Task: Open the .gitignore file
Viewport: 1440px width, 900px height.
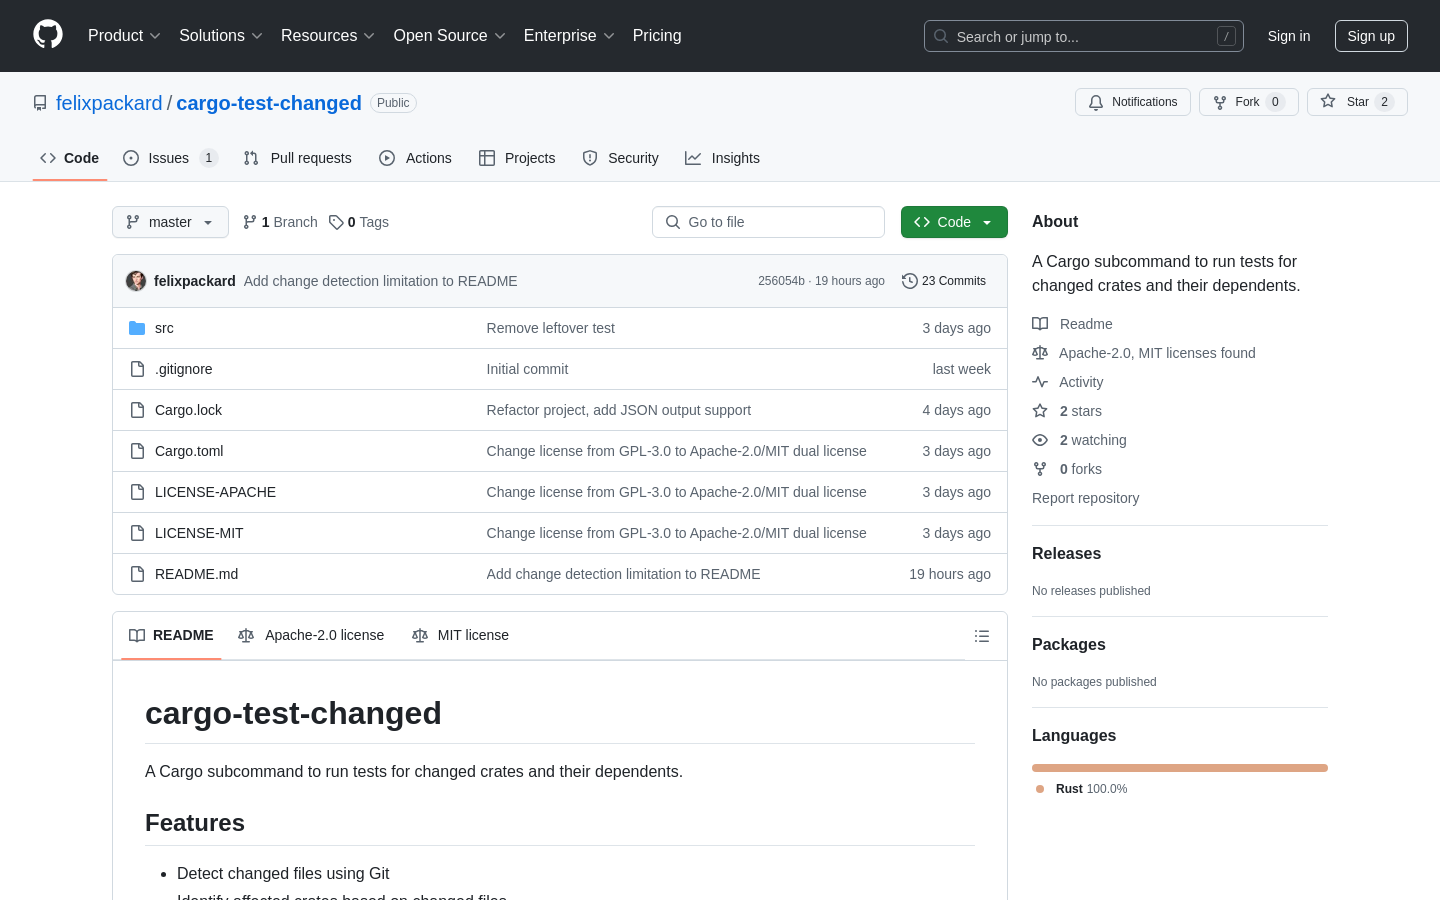Action: [184, 369]
